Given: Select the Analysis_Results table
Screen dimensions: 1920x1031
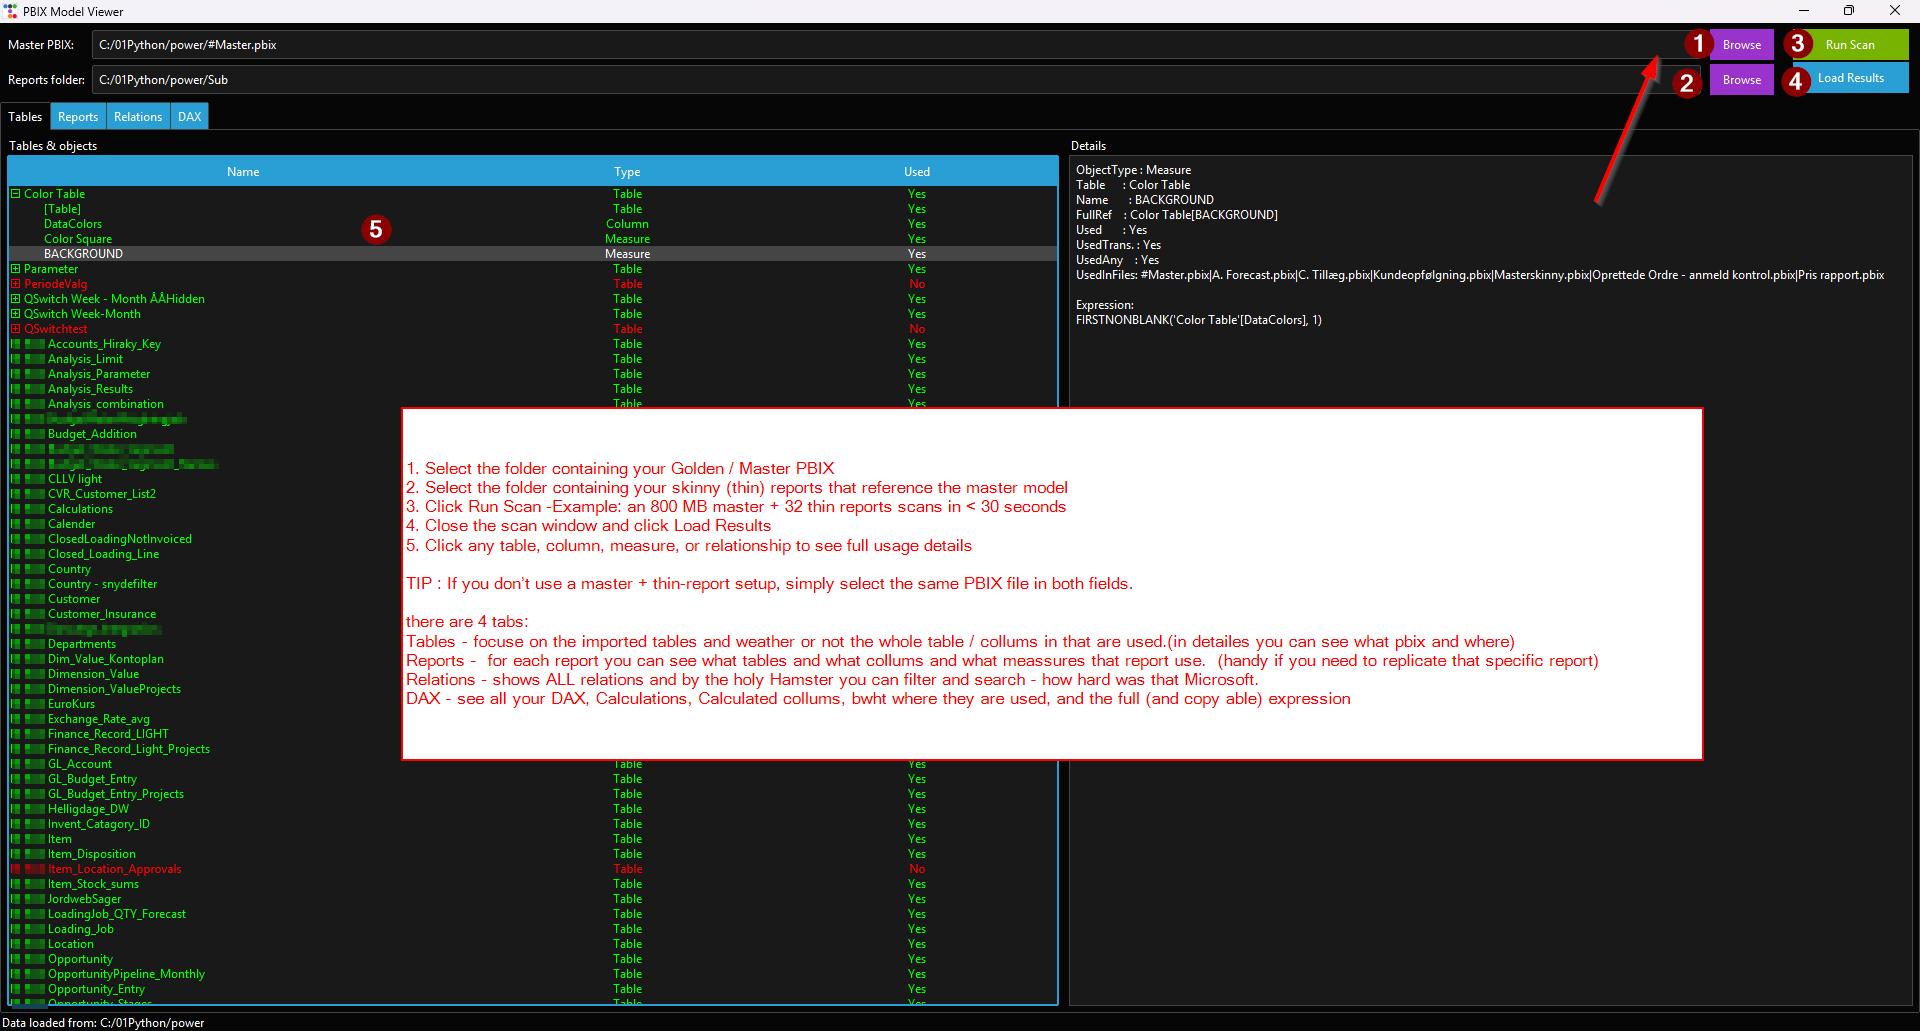Looking at the screenshot, I should tap(533, 389).
